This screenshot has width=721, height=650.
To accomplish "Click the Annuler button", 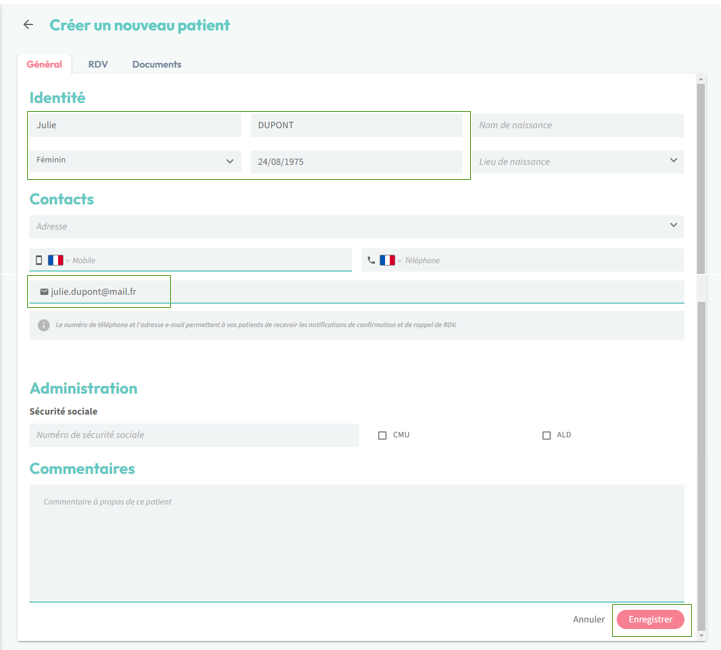I will (x=588, y=620).
